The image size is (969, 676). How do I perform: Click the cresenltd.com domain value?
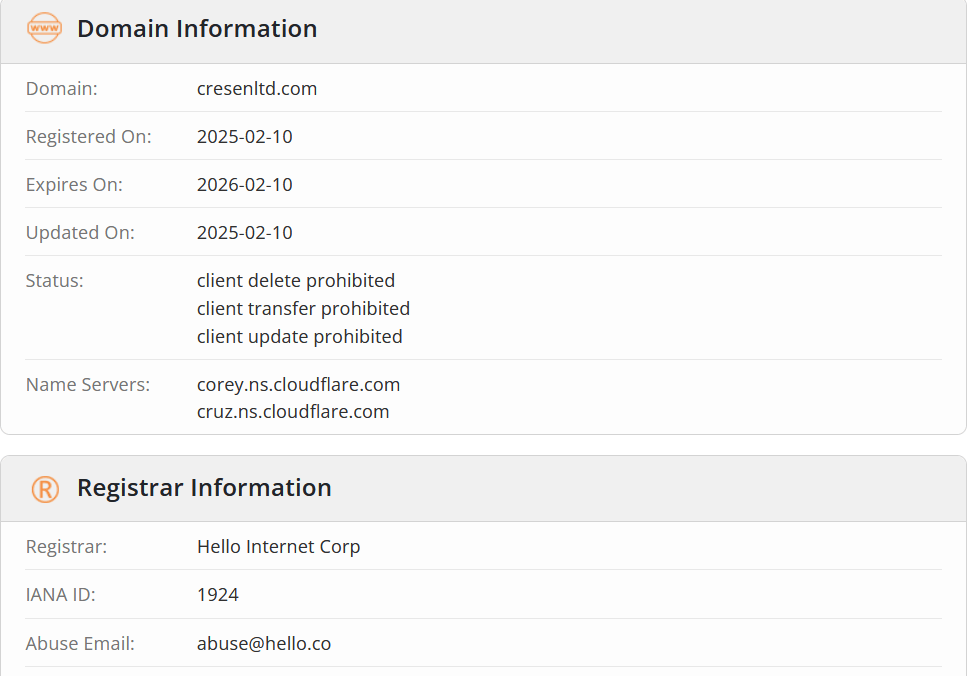point(257,88)
